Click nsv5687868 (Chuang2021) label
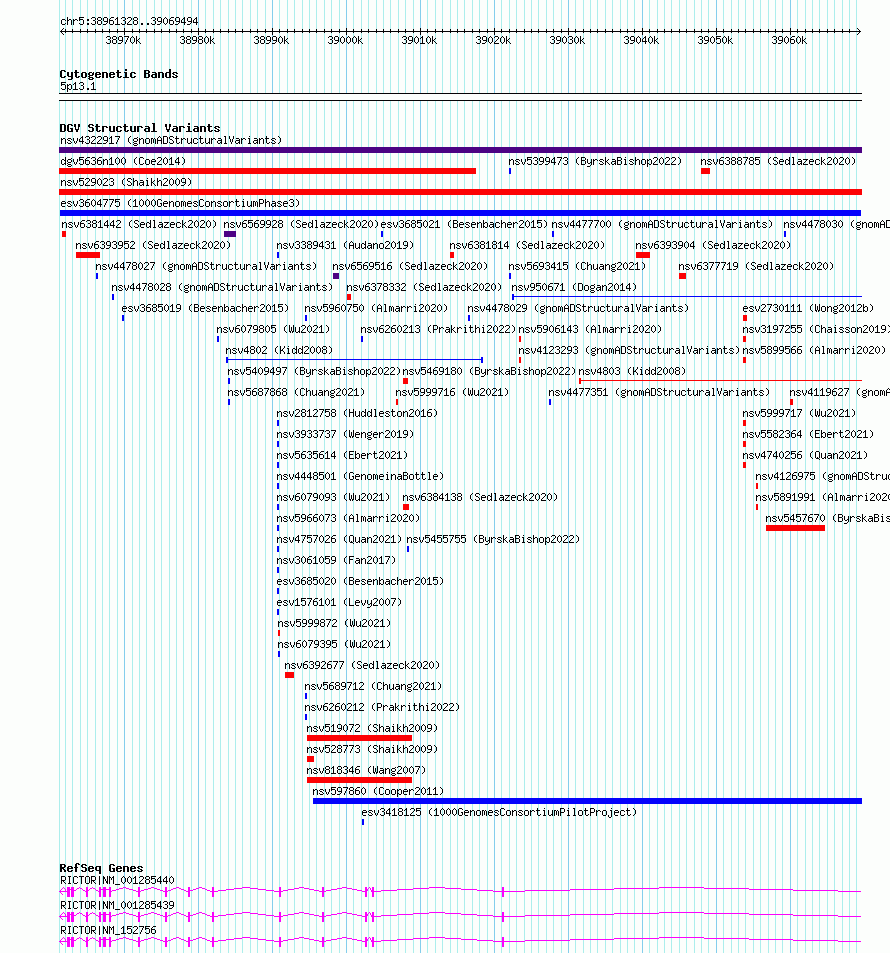This screenshot has height=953, width=890. click(x=296, y=393)
